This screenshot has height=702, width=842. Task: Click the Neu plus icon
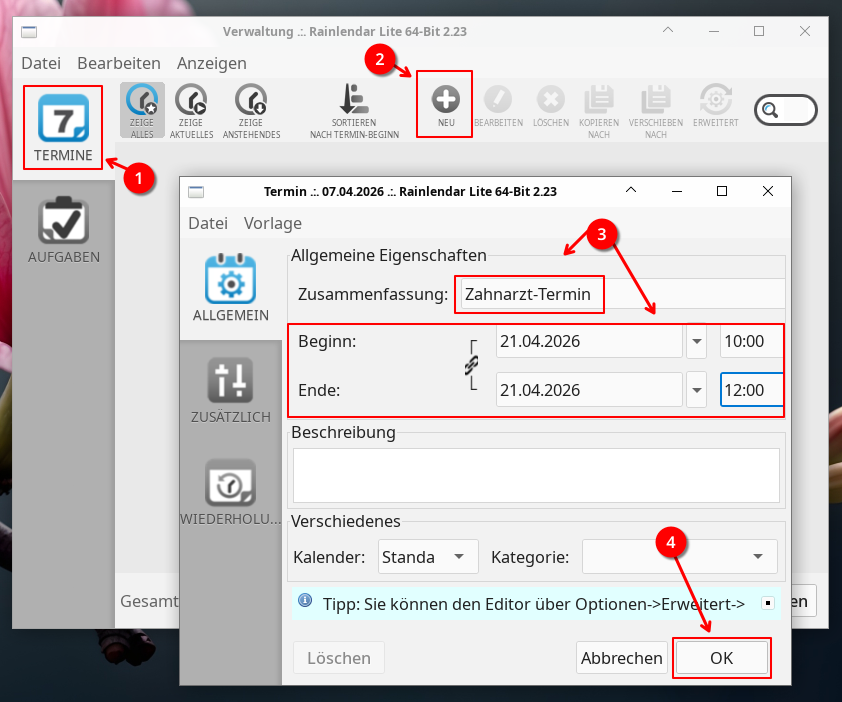click(445, 103)
